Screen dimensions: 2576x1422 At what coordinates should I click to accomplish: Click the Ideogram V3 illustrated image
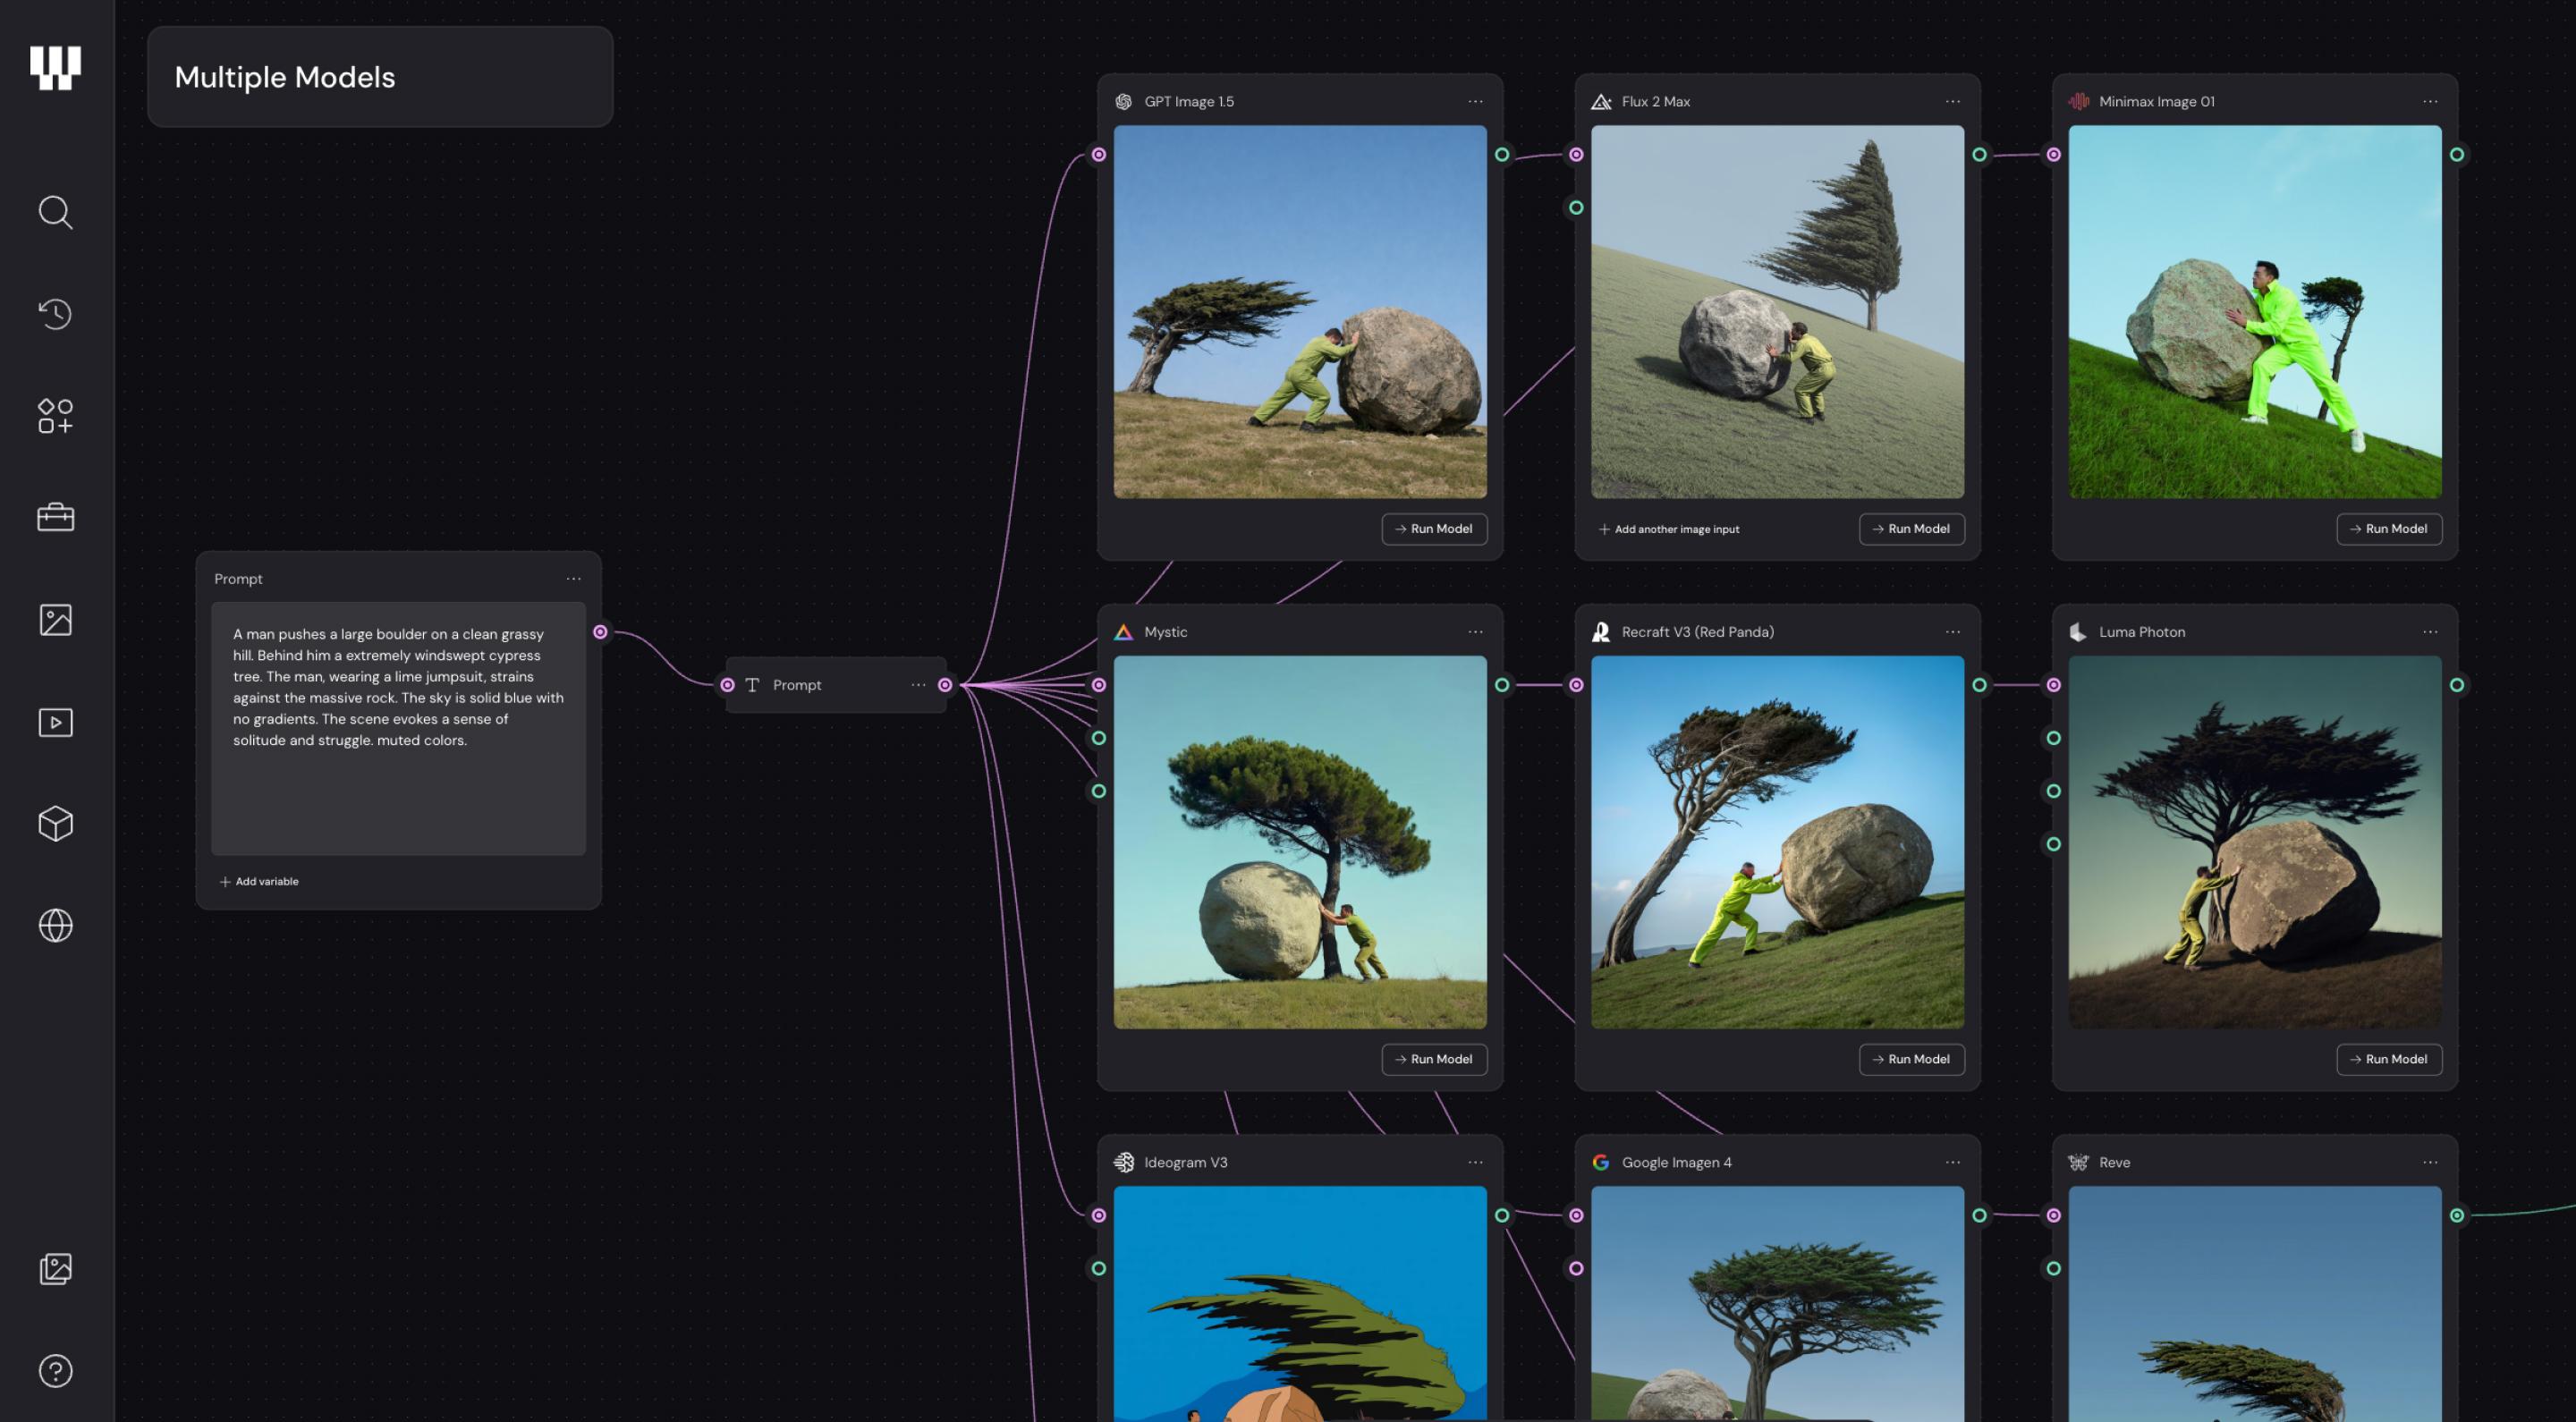coord(1300,1304)
